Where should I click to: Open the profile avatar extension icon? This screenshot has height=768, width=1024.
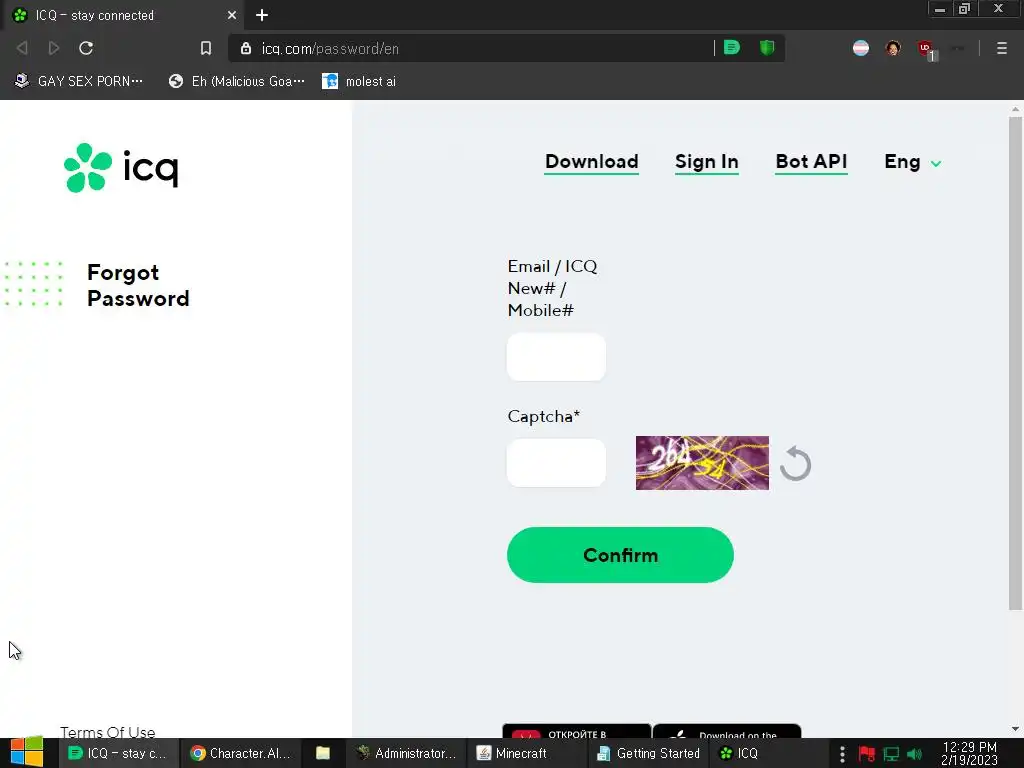pyautogui.click(x=893, y=48)
